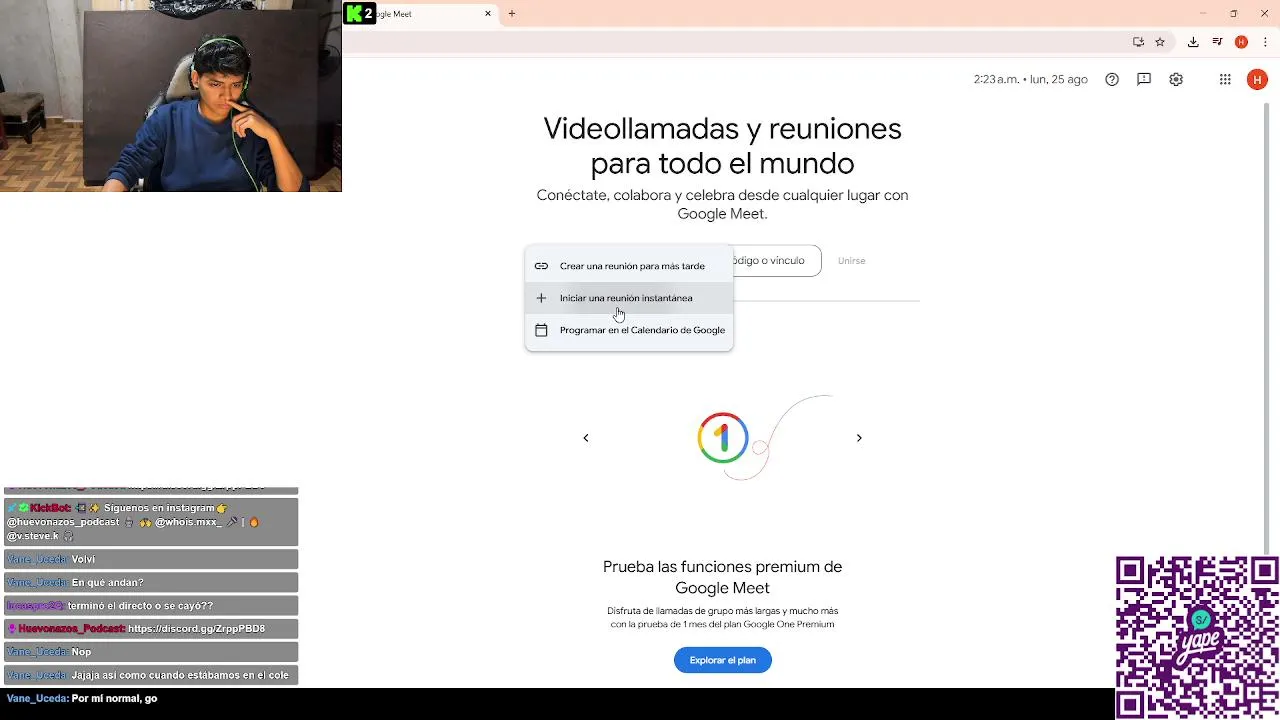Click the 'Unirse' button
Viewport: 1280px width, 720px height.
click(852, 261)
